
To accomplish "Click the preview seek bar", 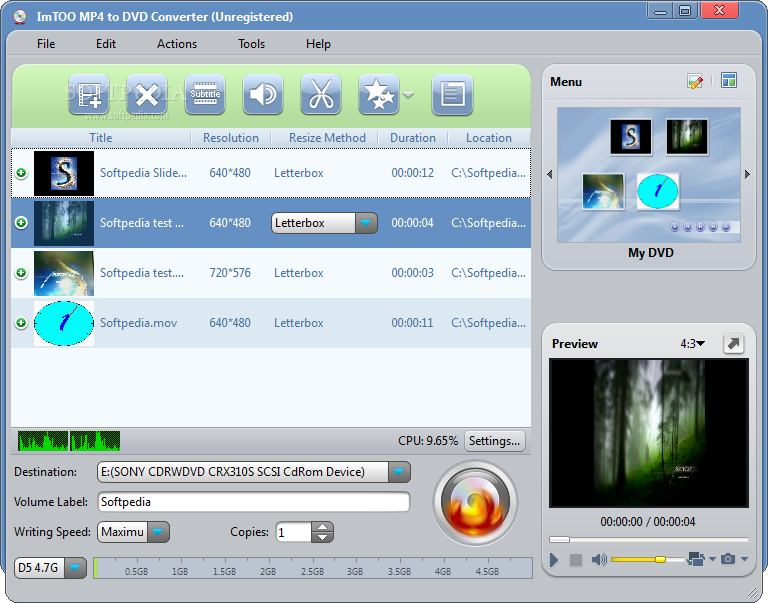I will point(648,539).
